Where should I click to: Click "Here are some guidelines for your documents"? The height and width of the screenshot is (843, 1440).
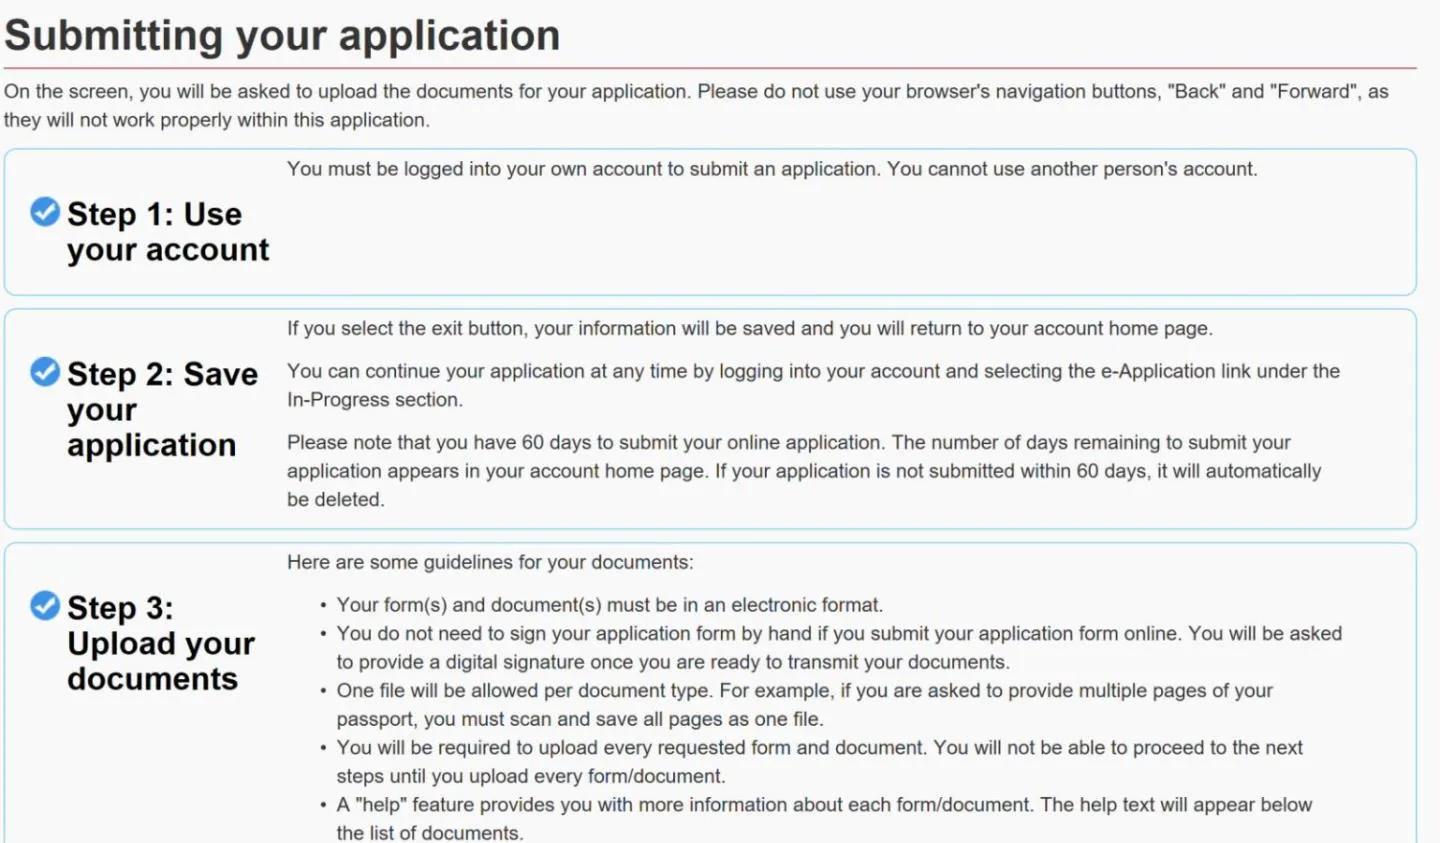pos(490,562)
